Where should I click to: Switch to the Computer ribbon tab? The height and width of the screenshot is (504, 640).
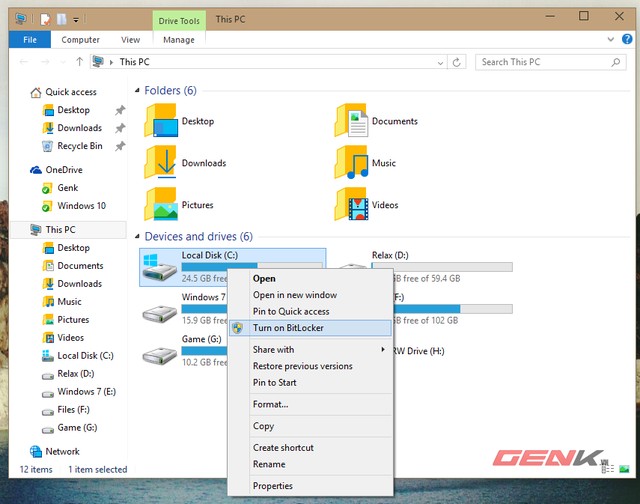coord(80,40)
